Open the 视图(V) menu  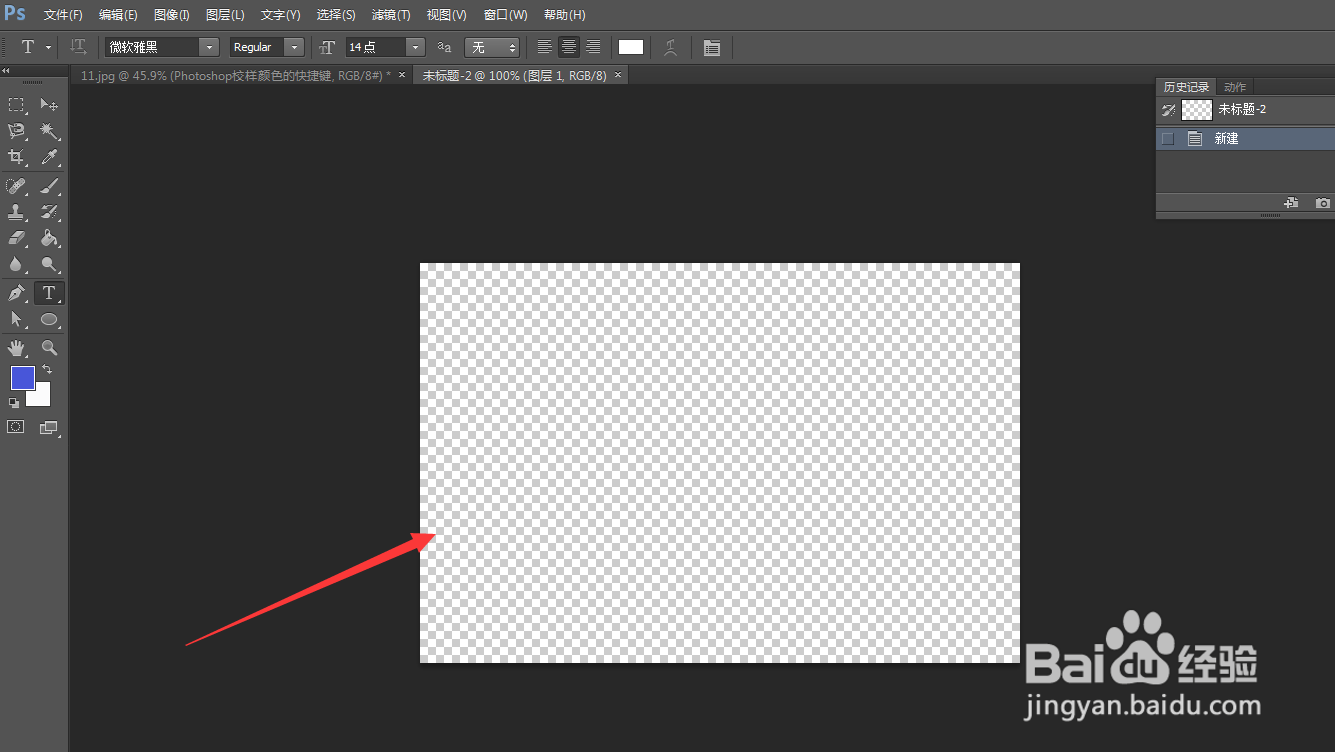446,15
